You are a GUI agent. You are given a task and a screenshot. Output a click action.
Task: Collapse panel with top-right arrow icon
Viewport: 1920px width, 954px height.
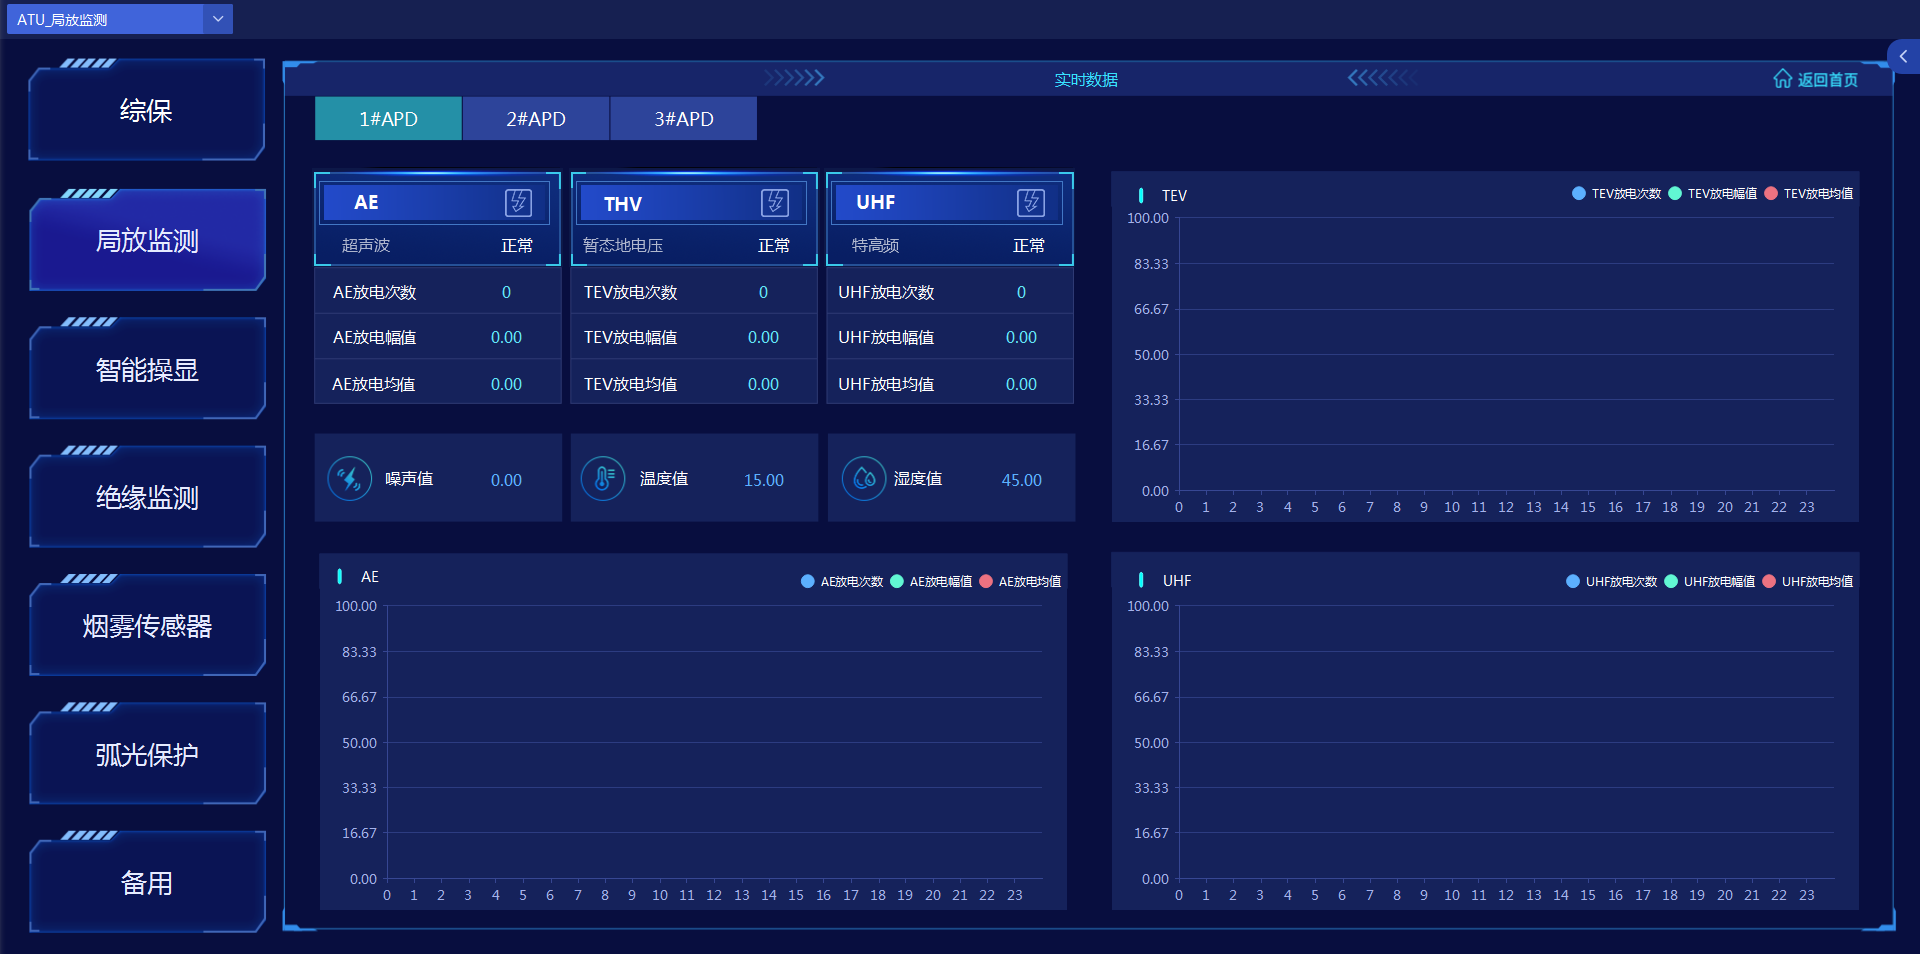pos(1903,57)
